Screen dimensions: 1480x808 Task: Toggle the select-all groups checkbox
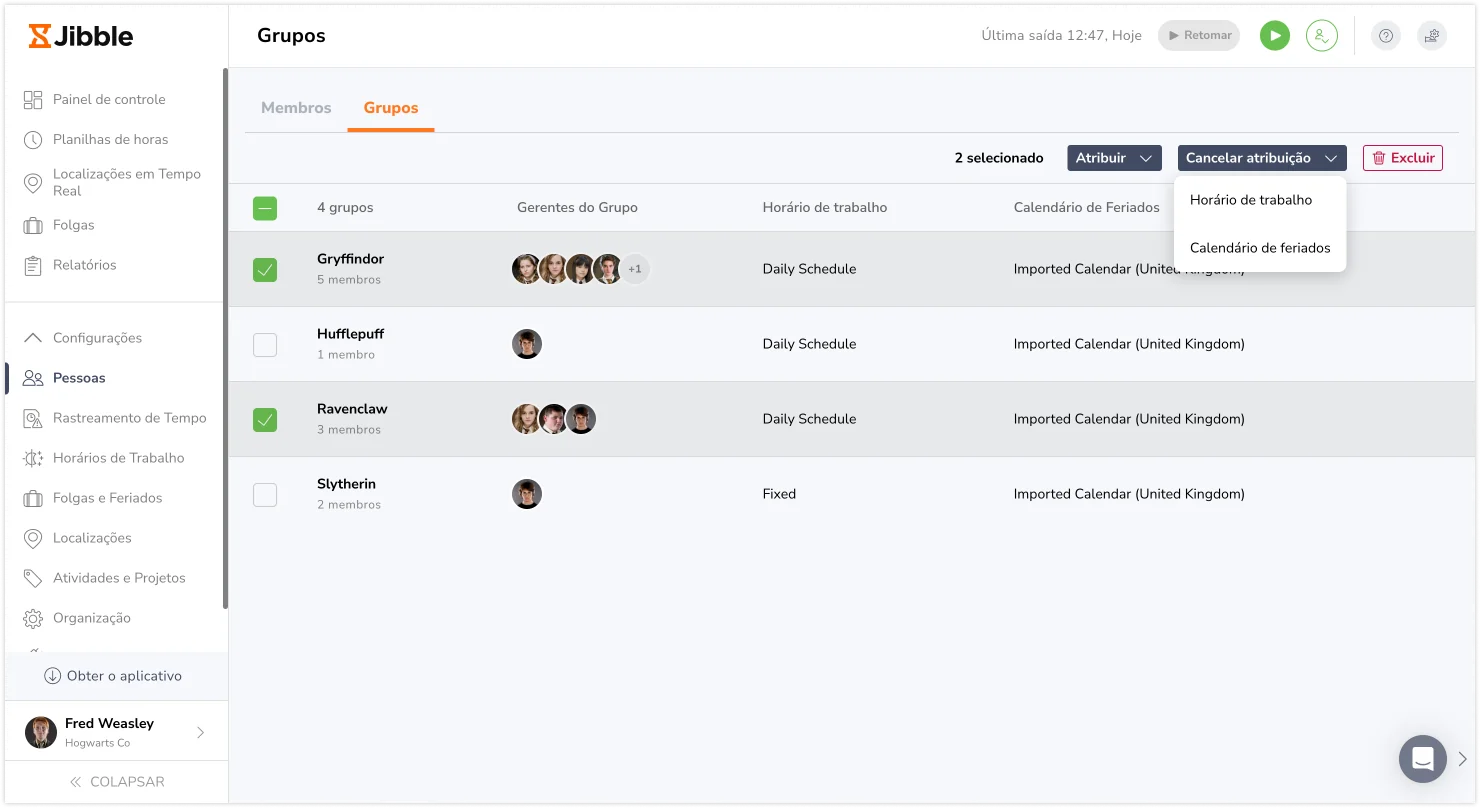(265, 208)
